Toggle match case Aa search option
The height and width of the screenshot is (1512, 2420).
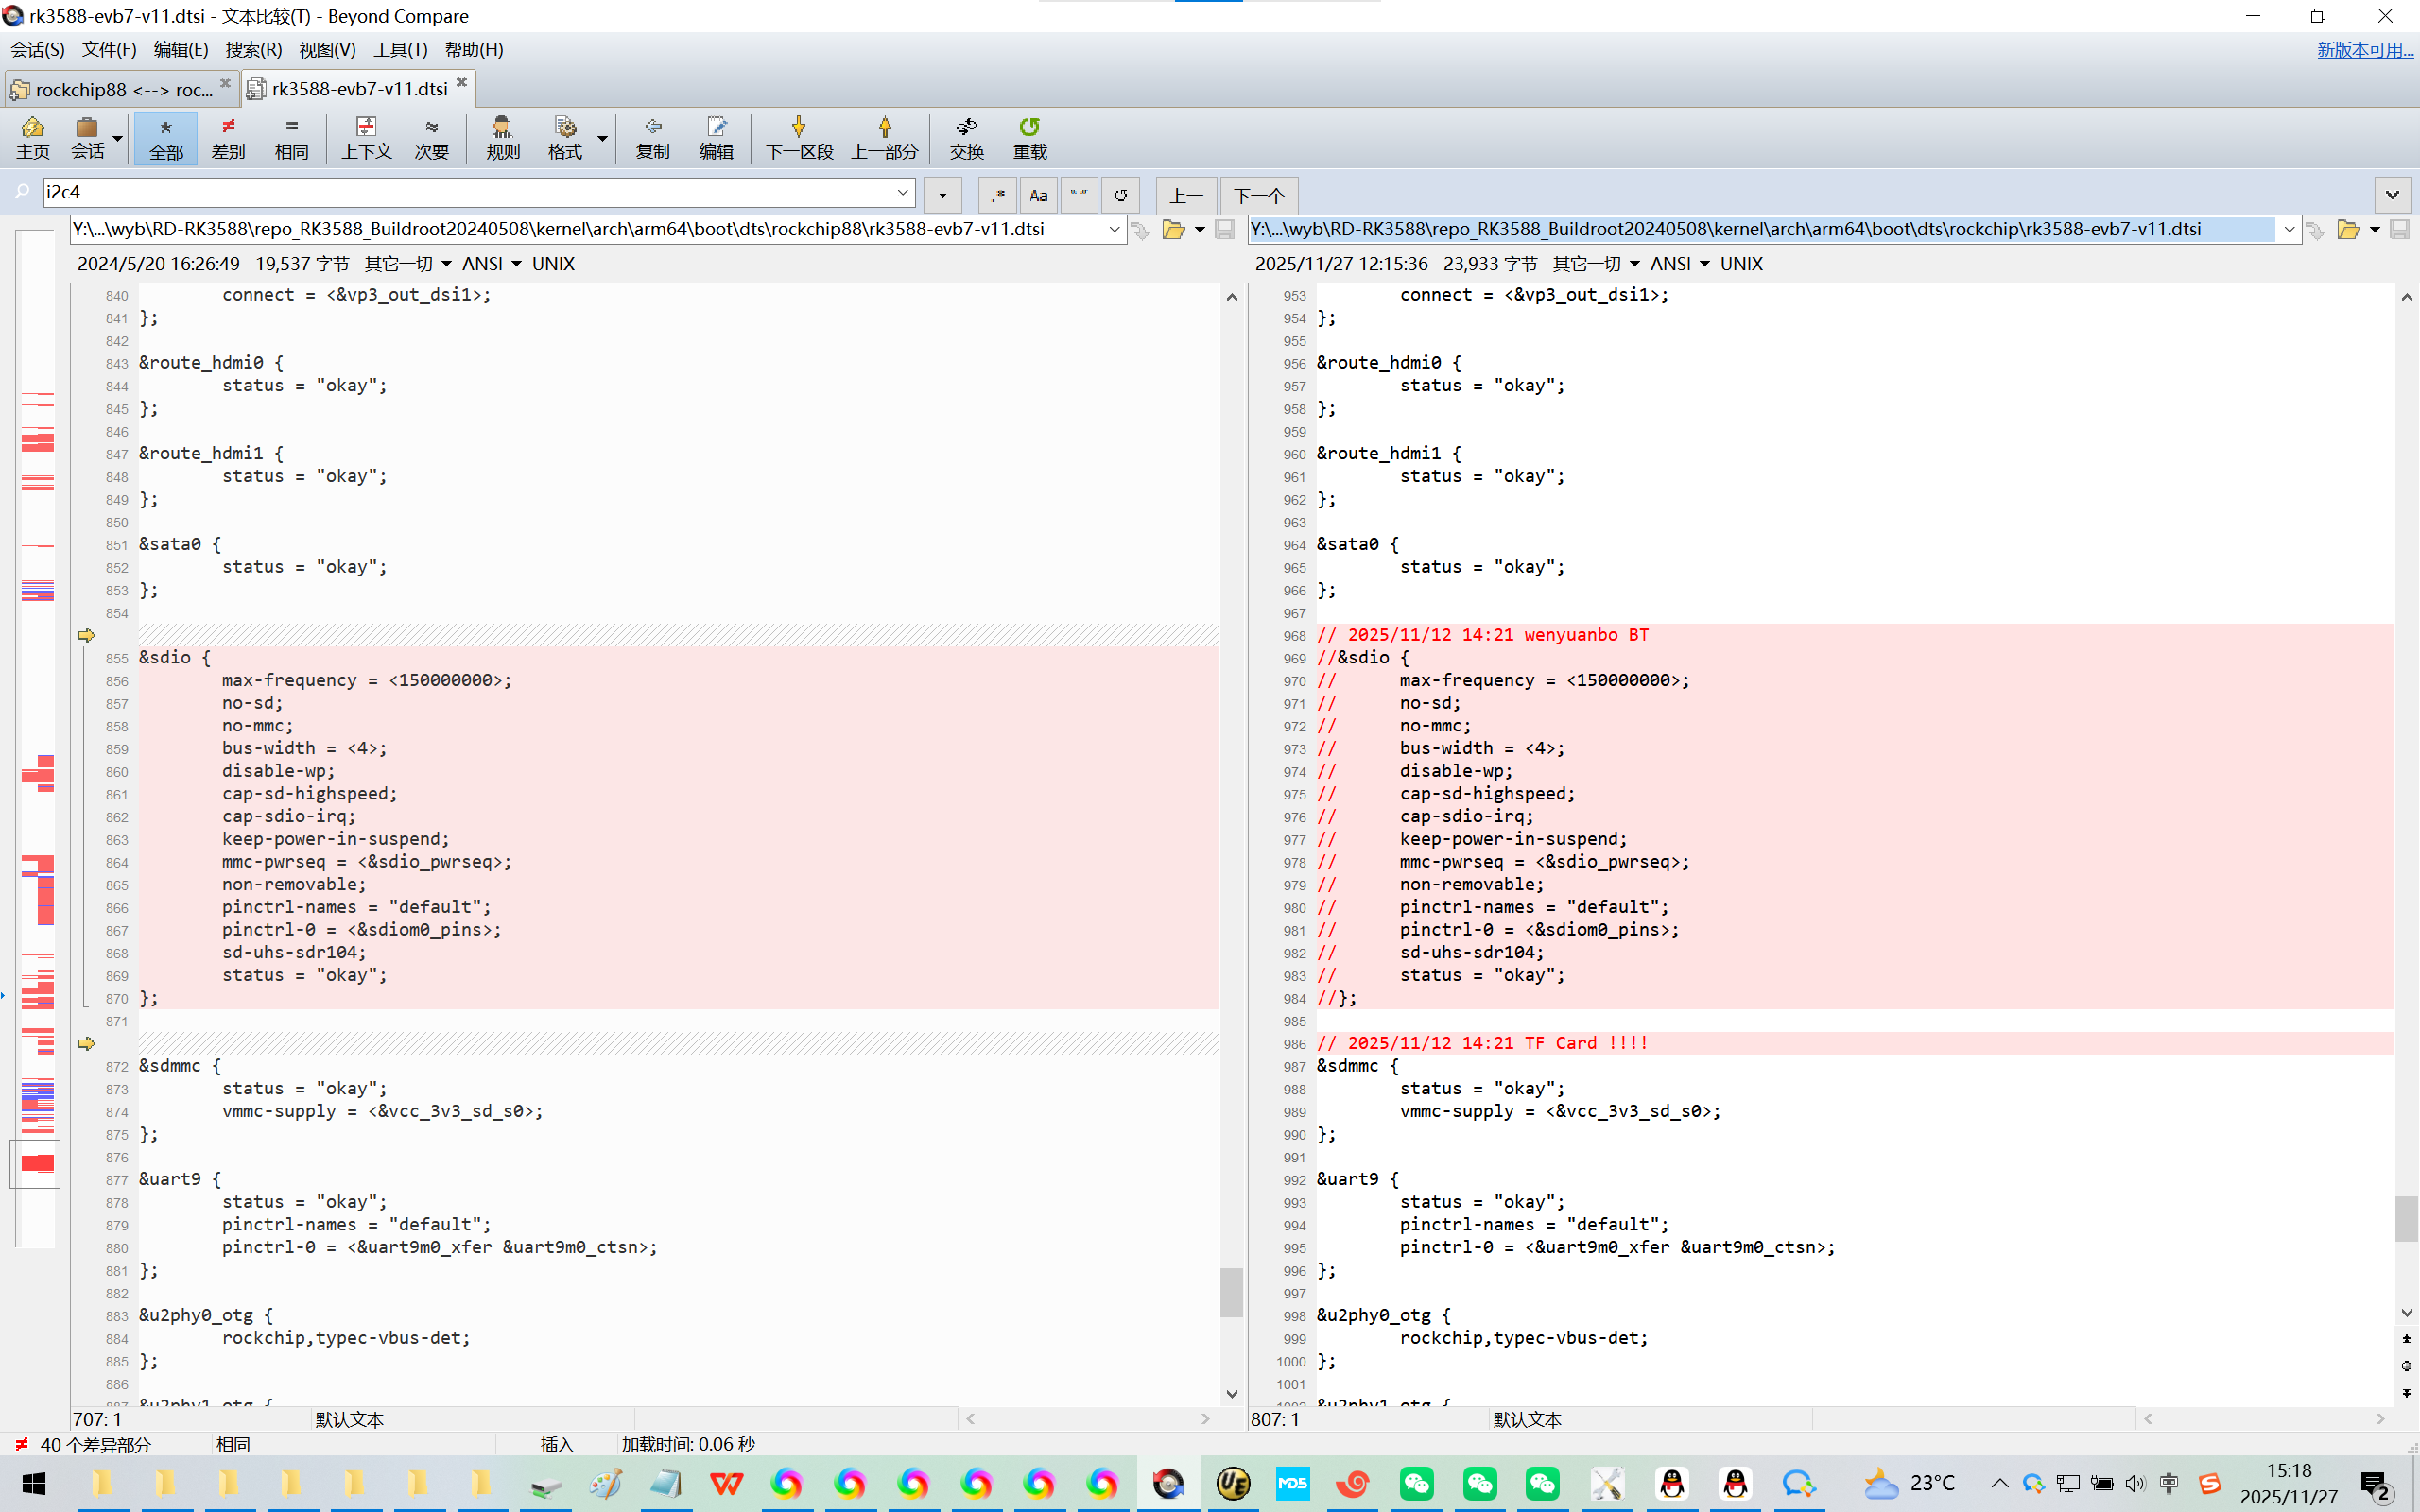(1038, 195)
